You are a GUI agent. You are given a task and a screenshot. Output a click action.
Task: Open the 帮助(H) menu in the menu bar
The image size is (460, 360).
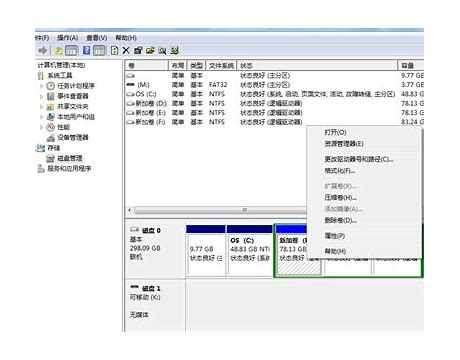[x=126, y=38]
